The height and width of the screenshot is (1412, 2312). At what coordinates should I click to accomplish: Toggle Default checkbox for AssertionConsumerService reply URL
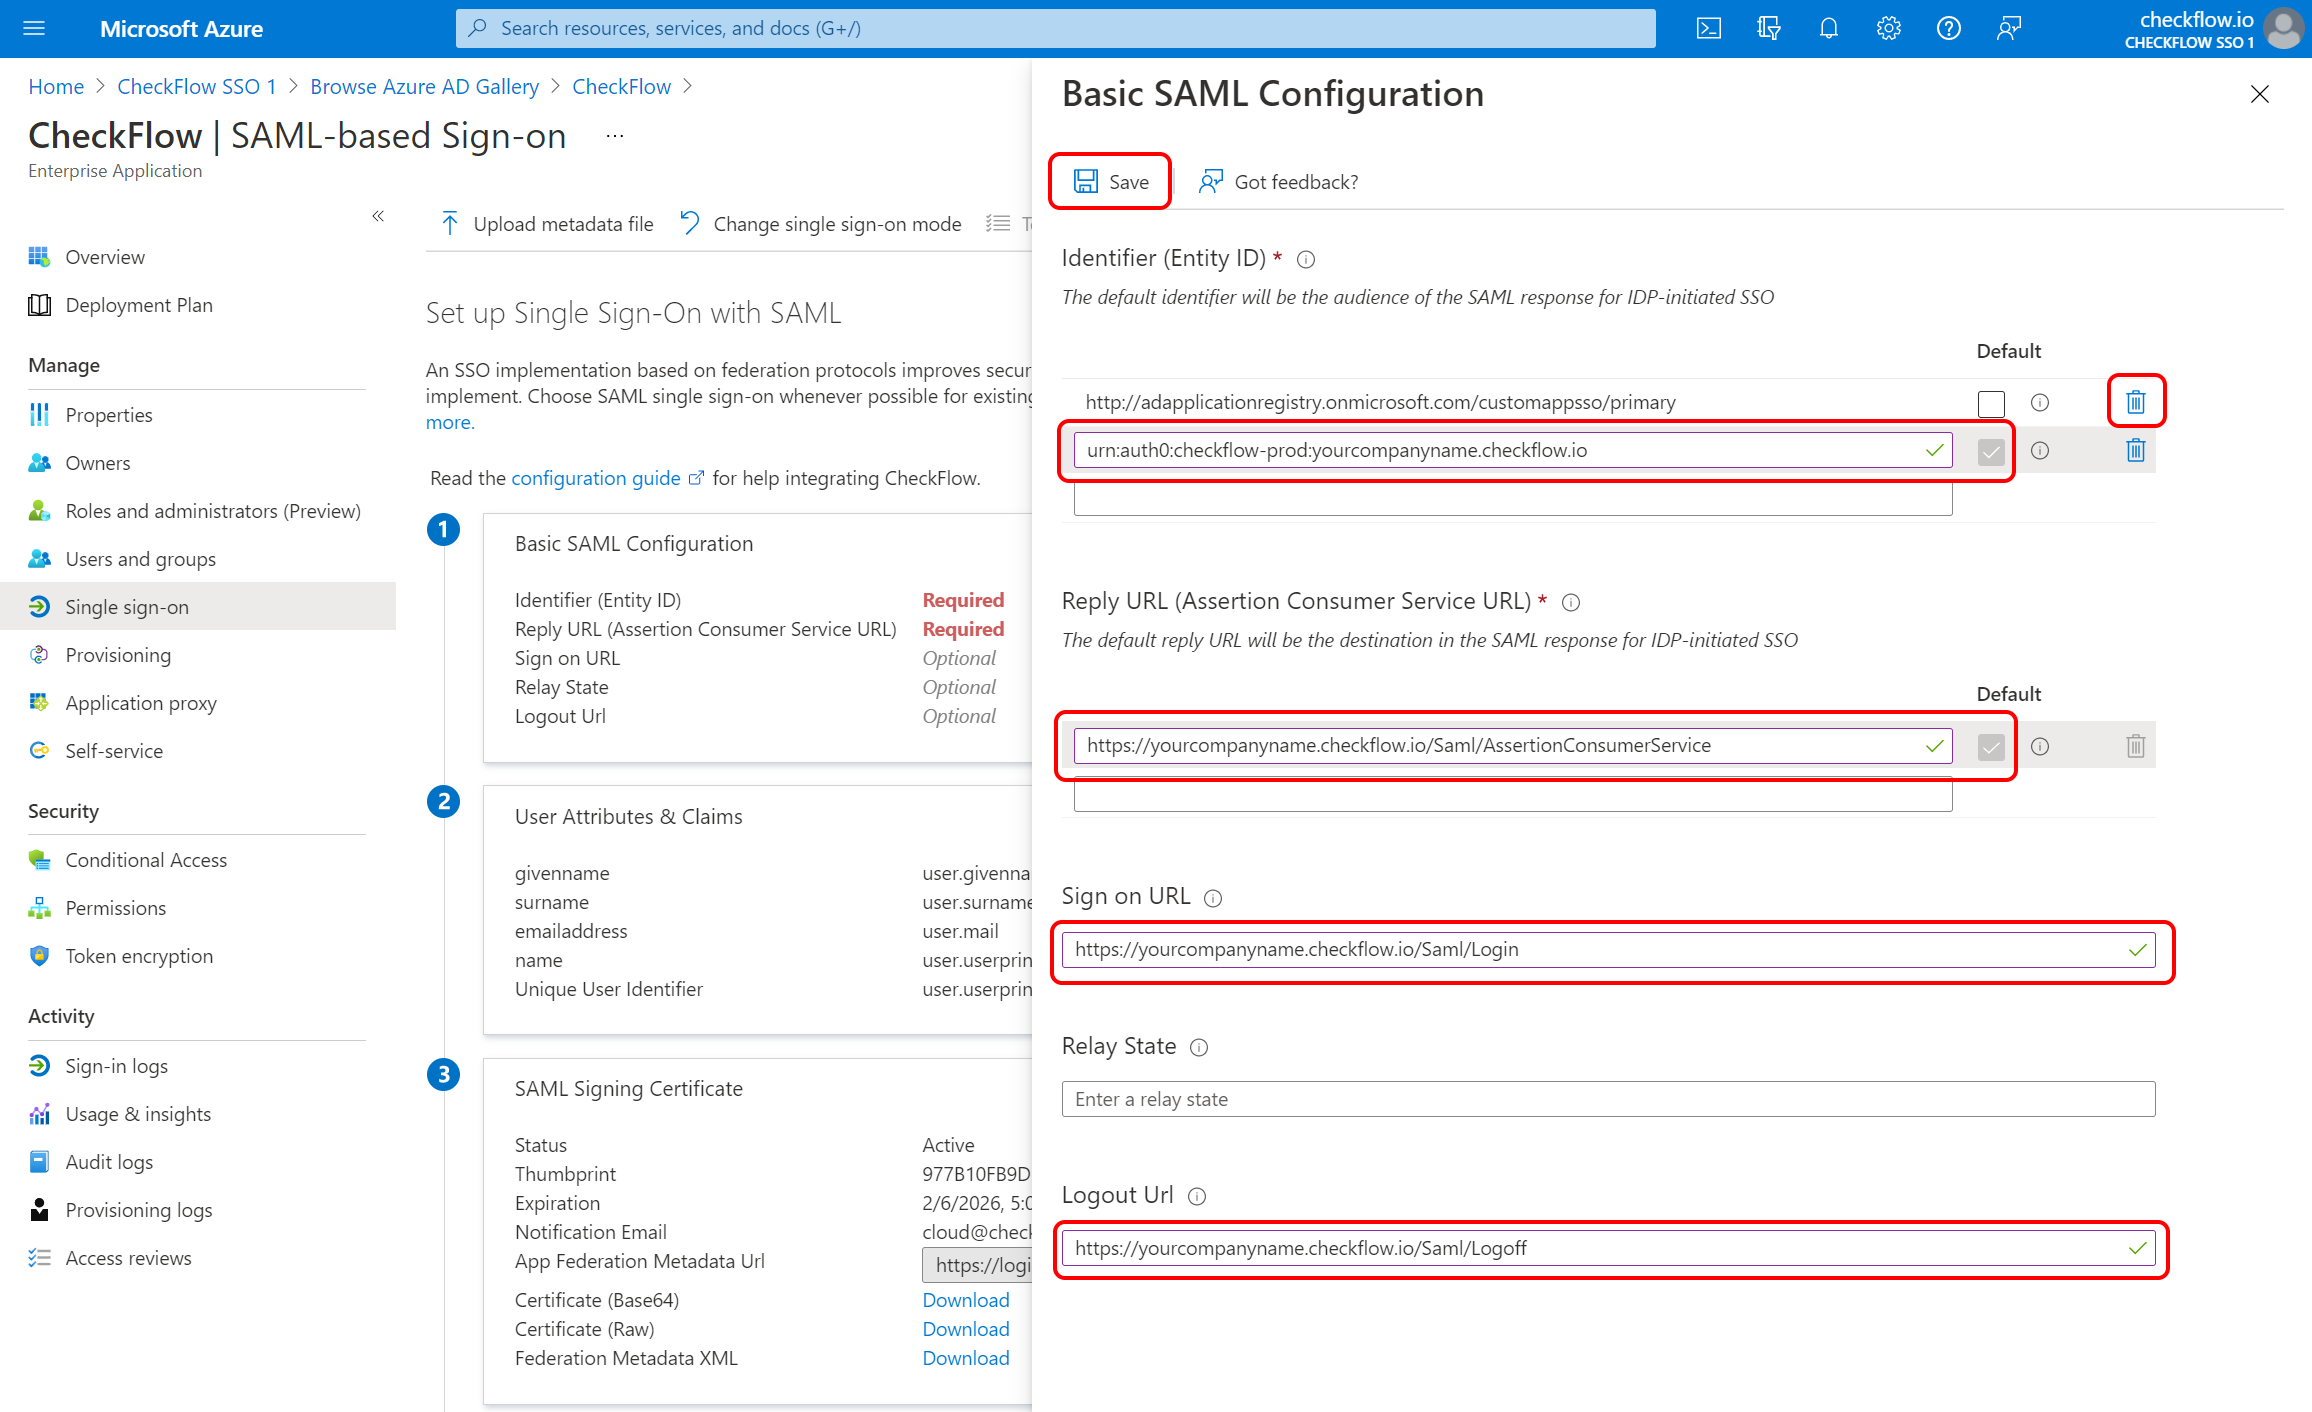click(x=1991, y=747)
